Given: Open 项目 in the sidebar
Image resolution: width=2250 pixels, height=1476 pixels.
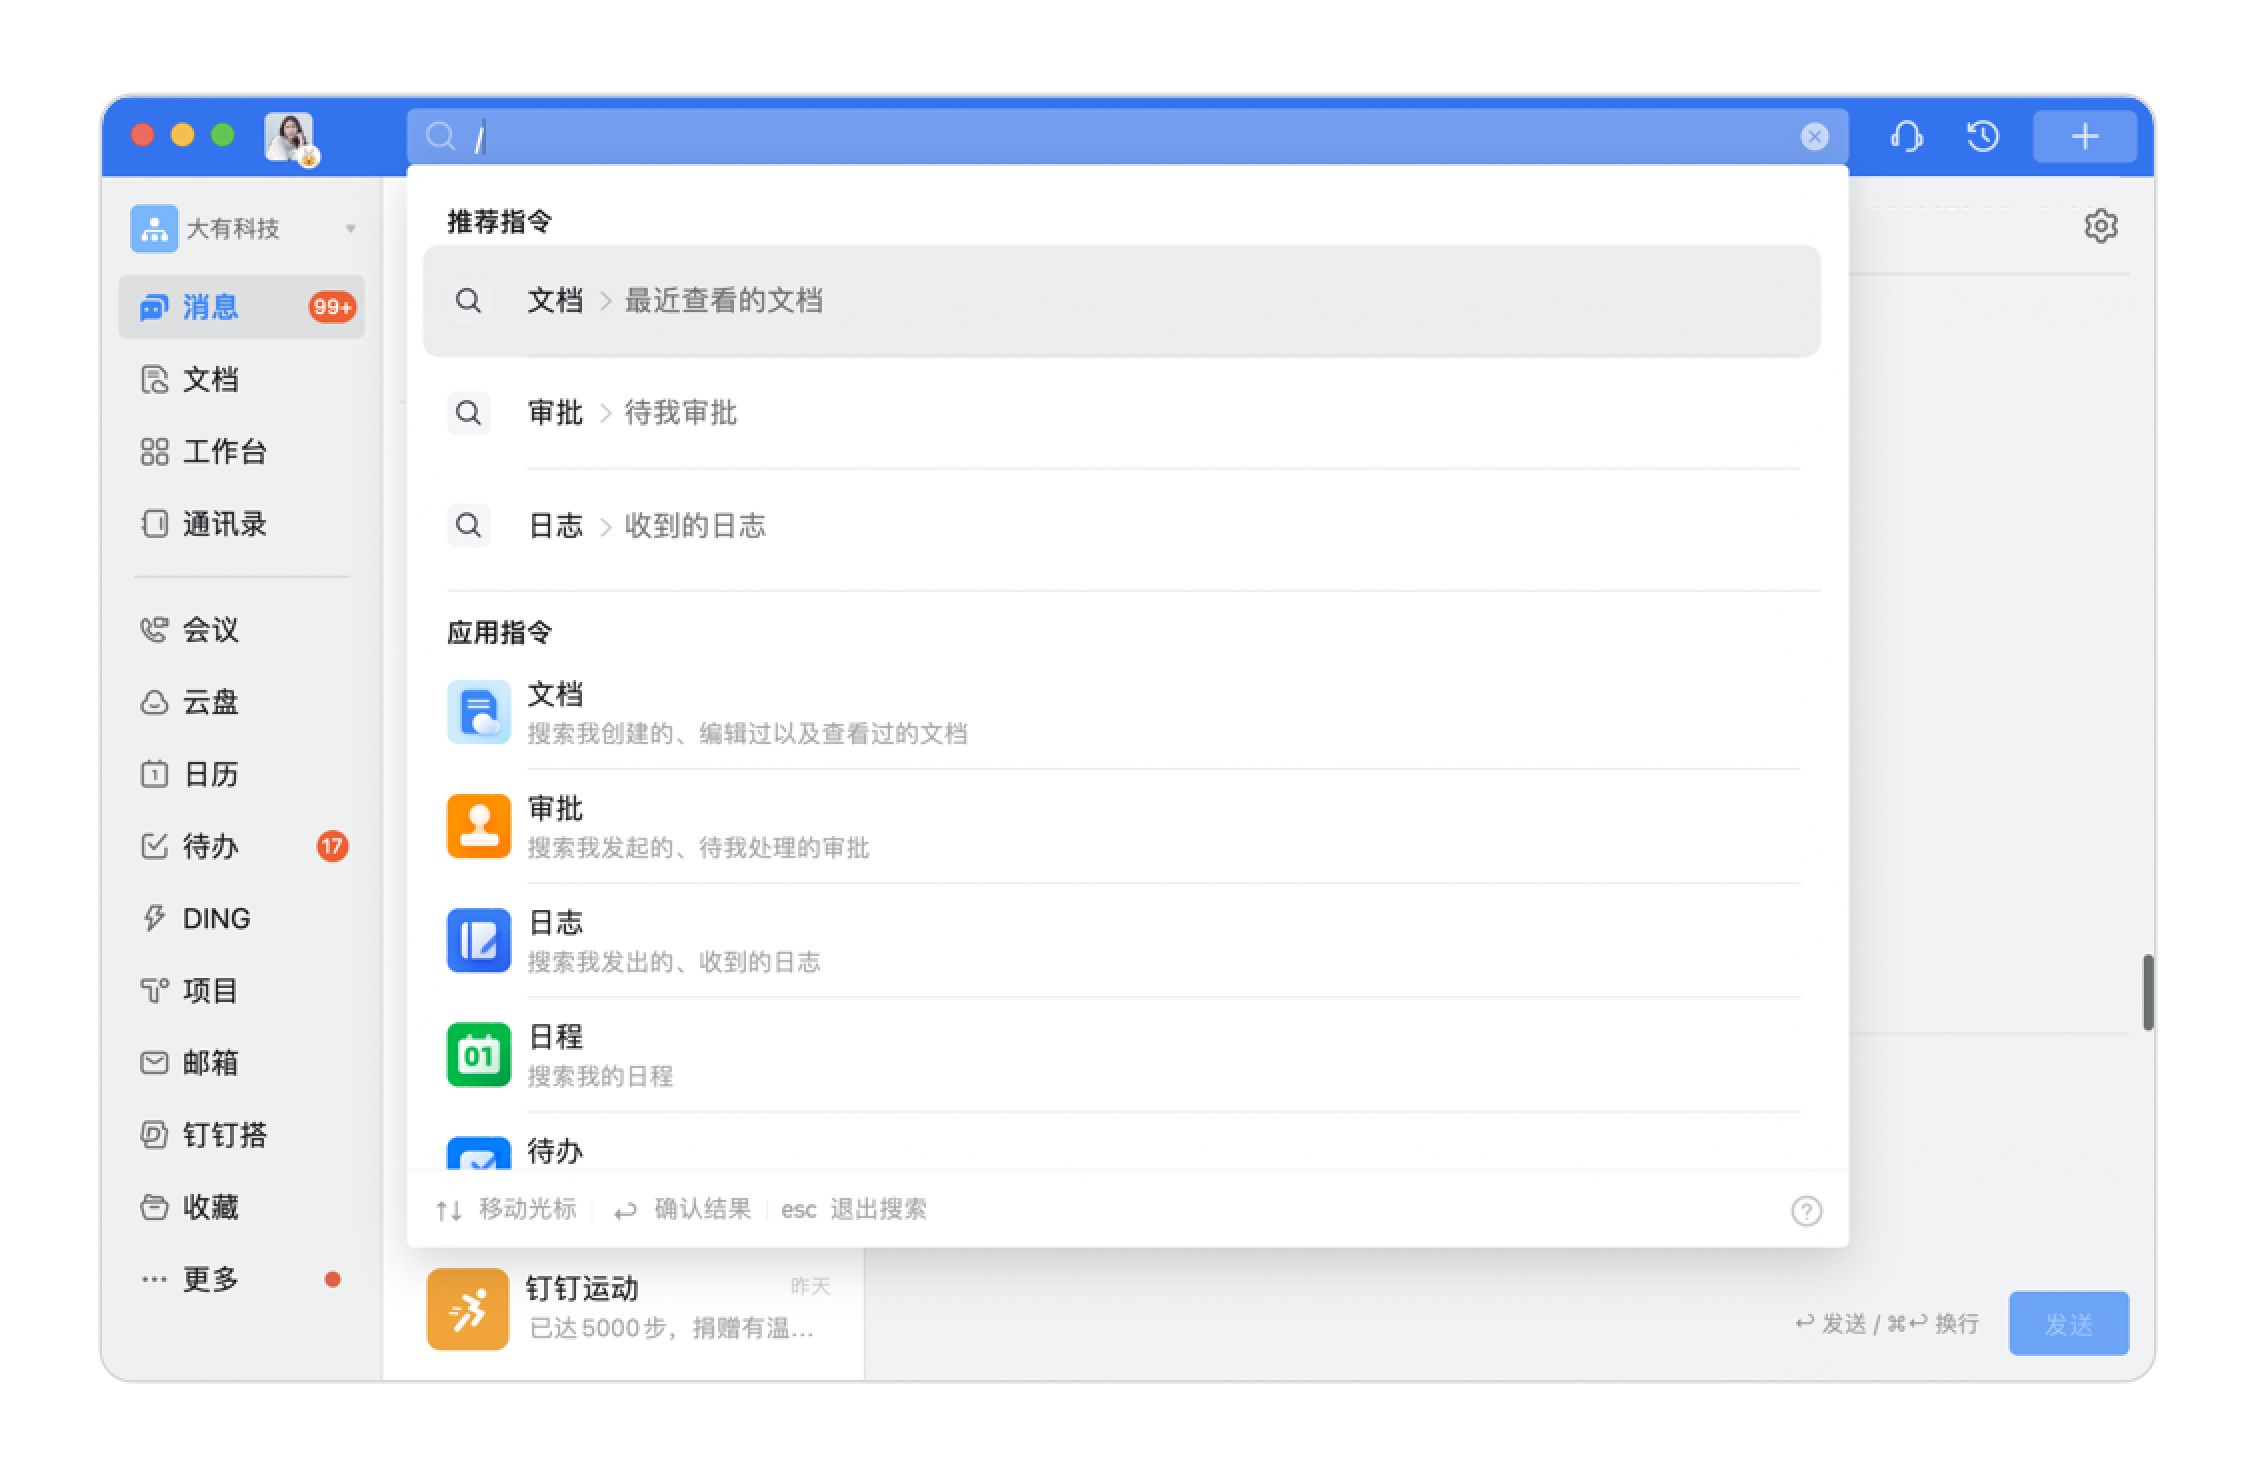Looking at the screenshot, I should pos(242,991).
